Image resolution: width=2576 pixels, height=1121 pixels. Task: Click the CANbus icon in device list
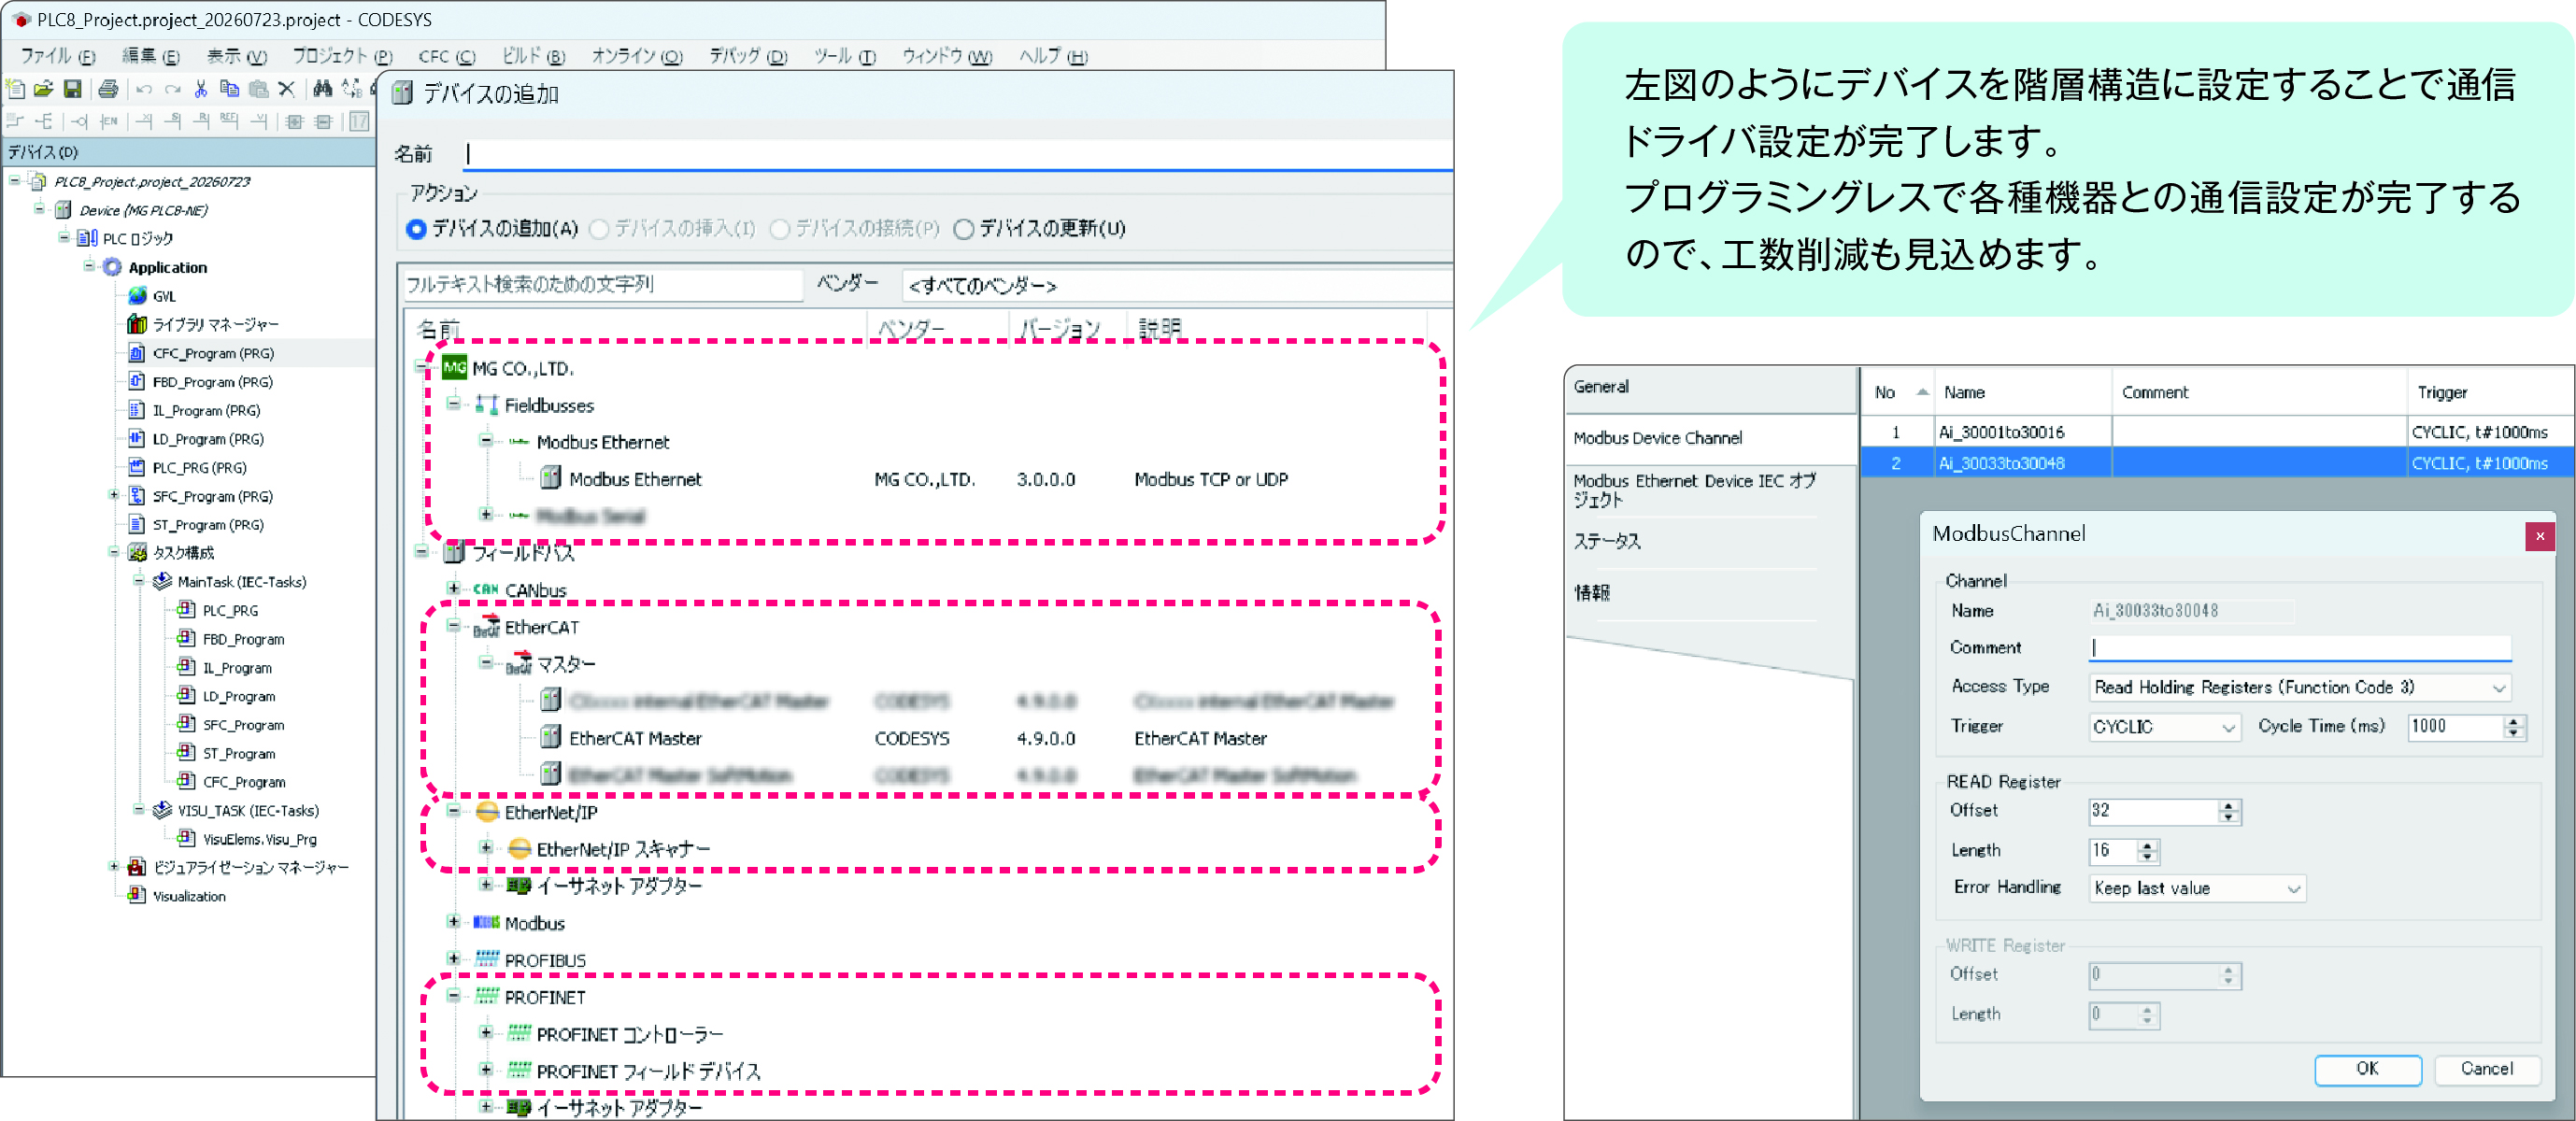click(x=486, y=589)
